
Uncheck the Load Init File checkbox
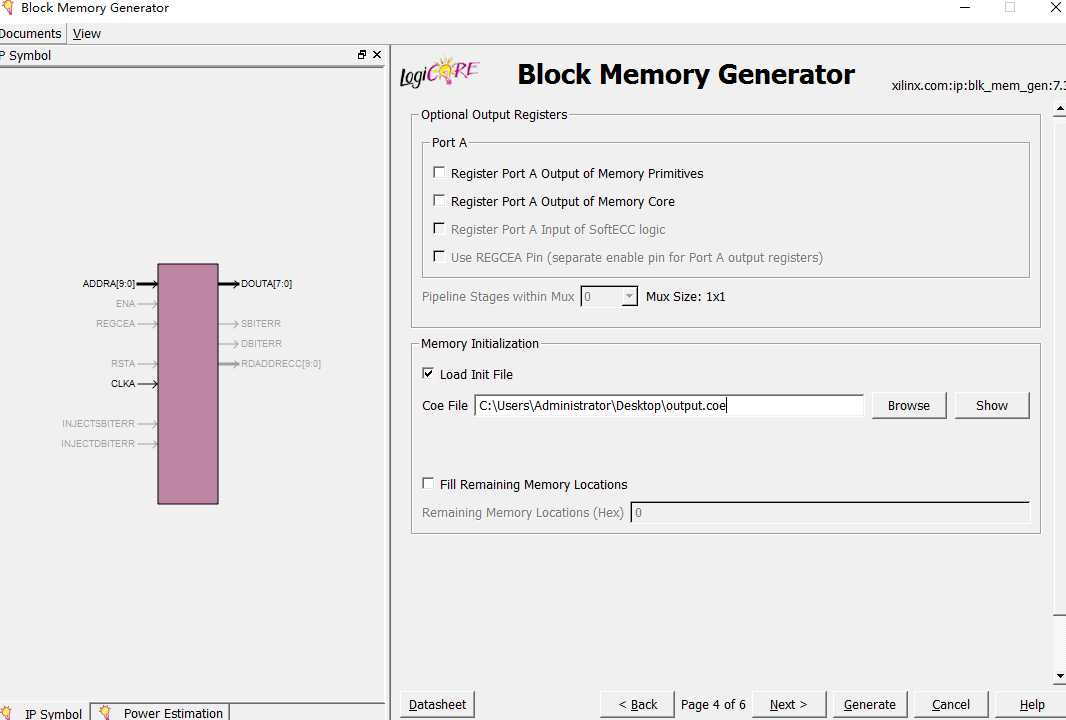(428, 373)
